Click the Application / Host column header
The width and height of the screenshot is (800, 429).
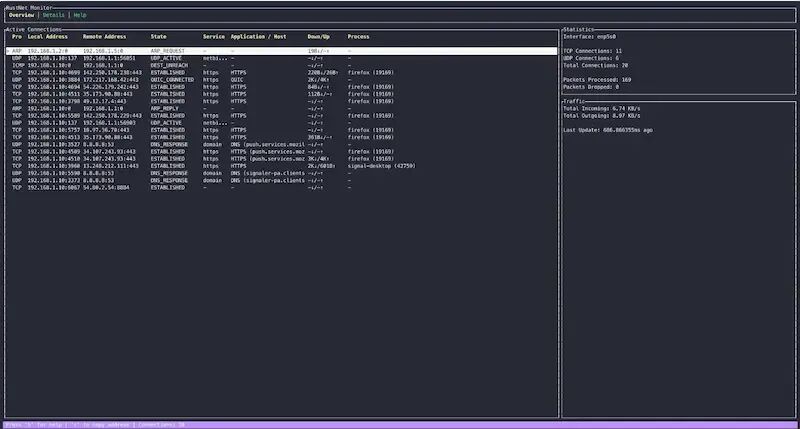[x=259, y=37]
